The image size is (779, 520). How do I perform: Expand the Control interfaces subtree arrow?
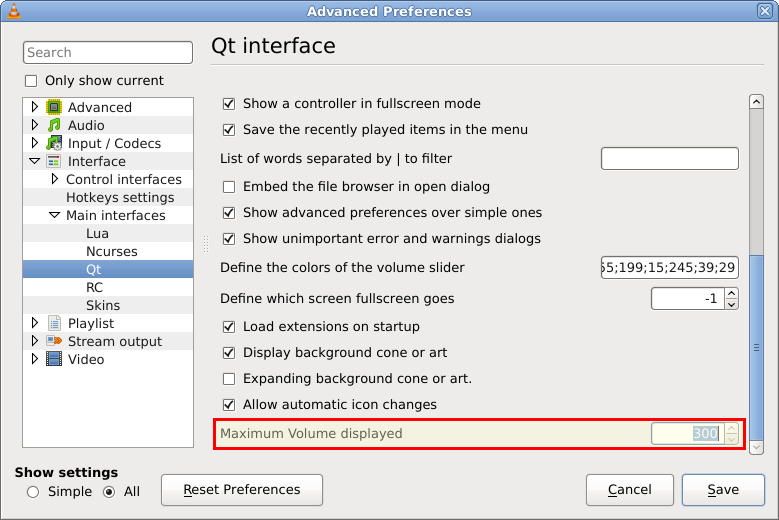pyautogui.click(x=55, y=179)
